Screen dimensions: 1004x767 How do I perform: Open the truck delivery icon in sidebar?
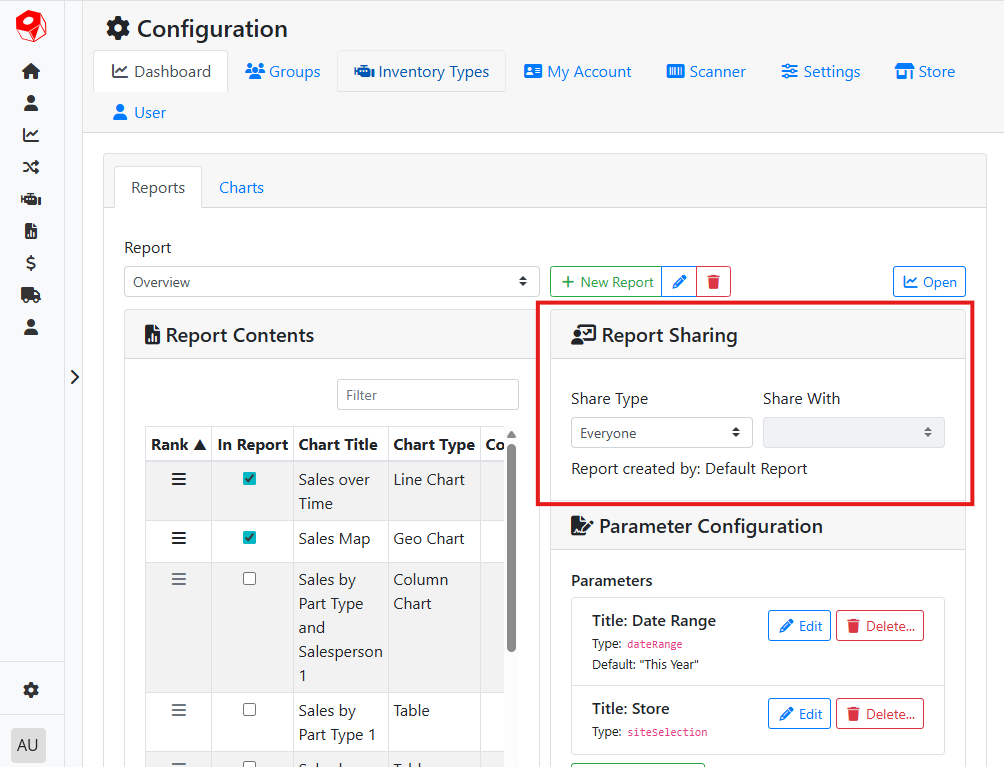[31, 295]
